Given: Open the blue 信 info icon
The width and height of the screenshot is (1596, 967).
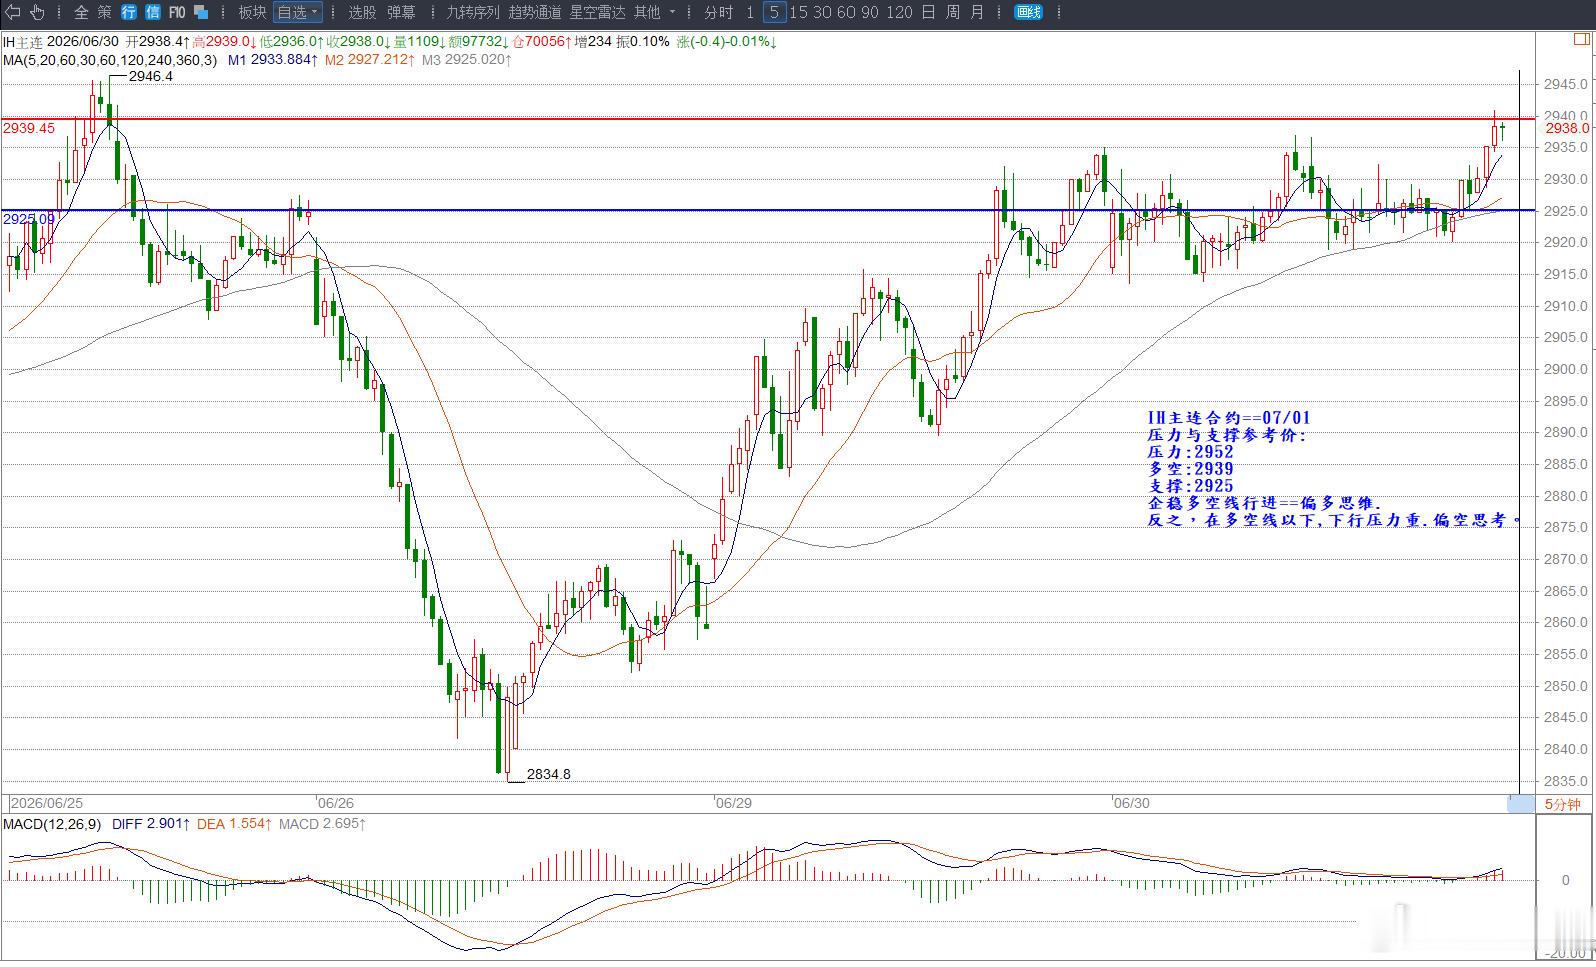Looking at the screenshot, I should pyautogui.click(x=152, y=12).
